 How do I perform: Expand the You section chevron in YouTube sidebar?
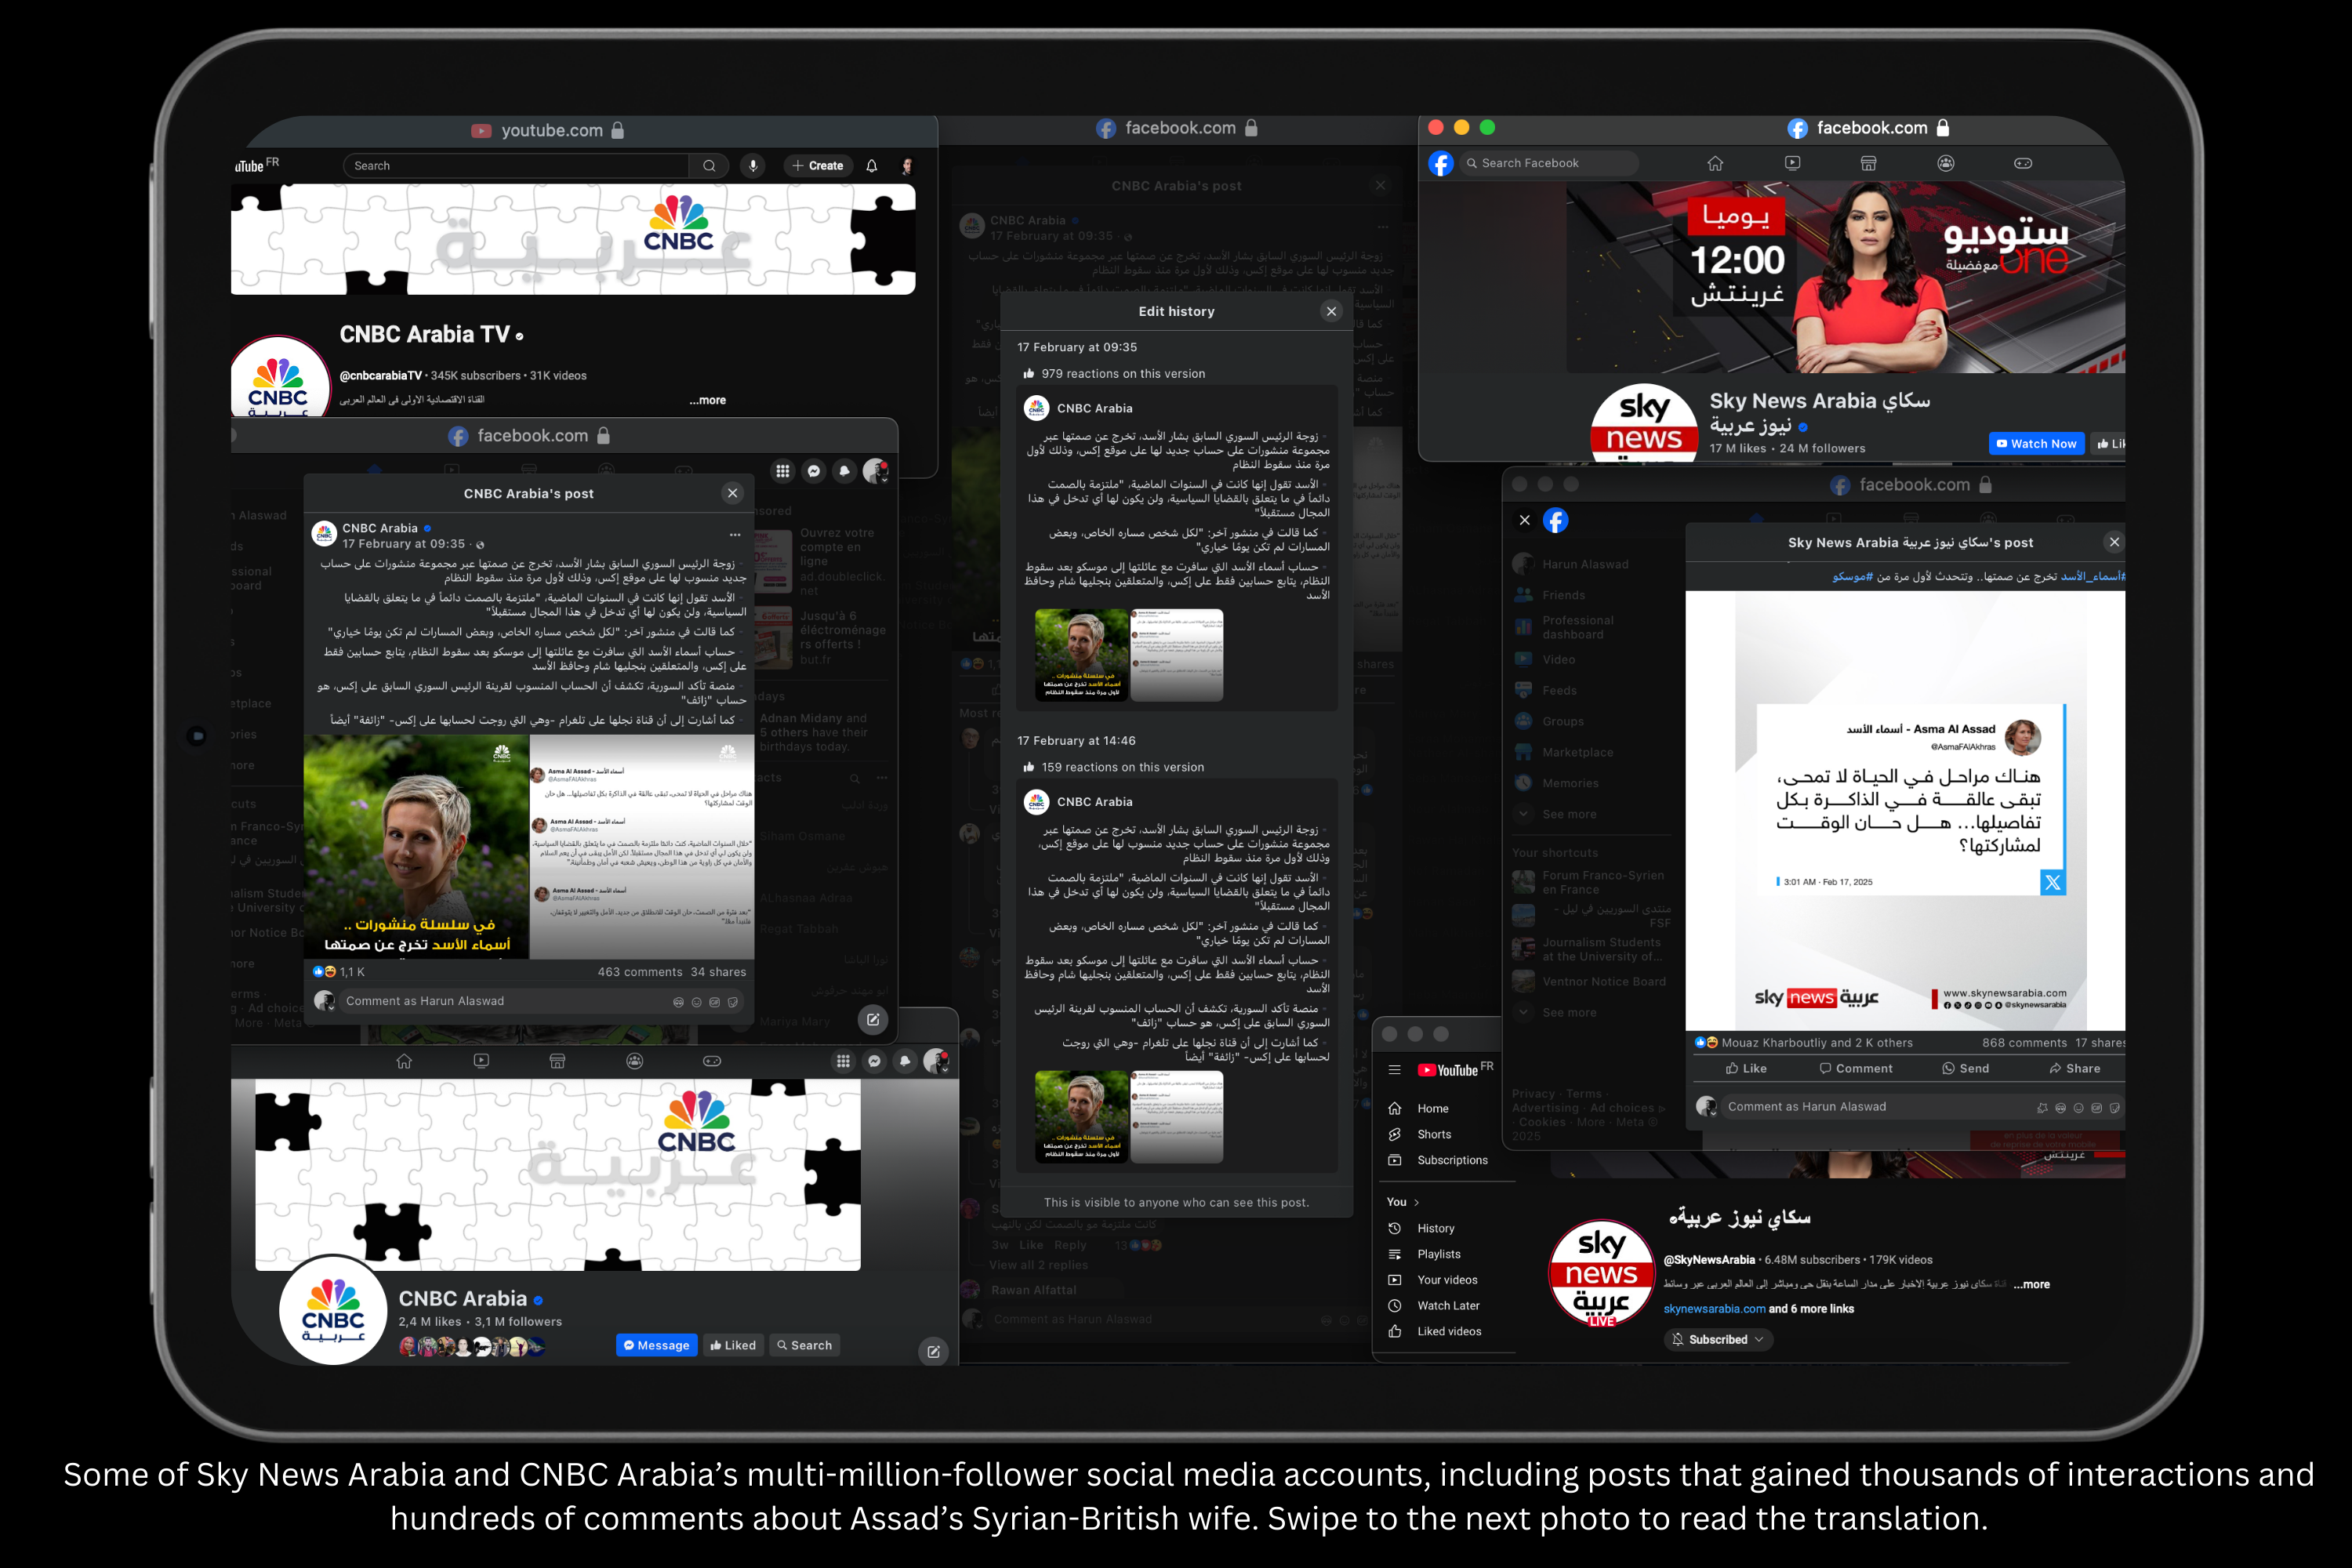(x=1416, y=1202)
